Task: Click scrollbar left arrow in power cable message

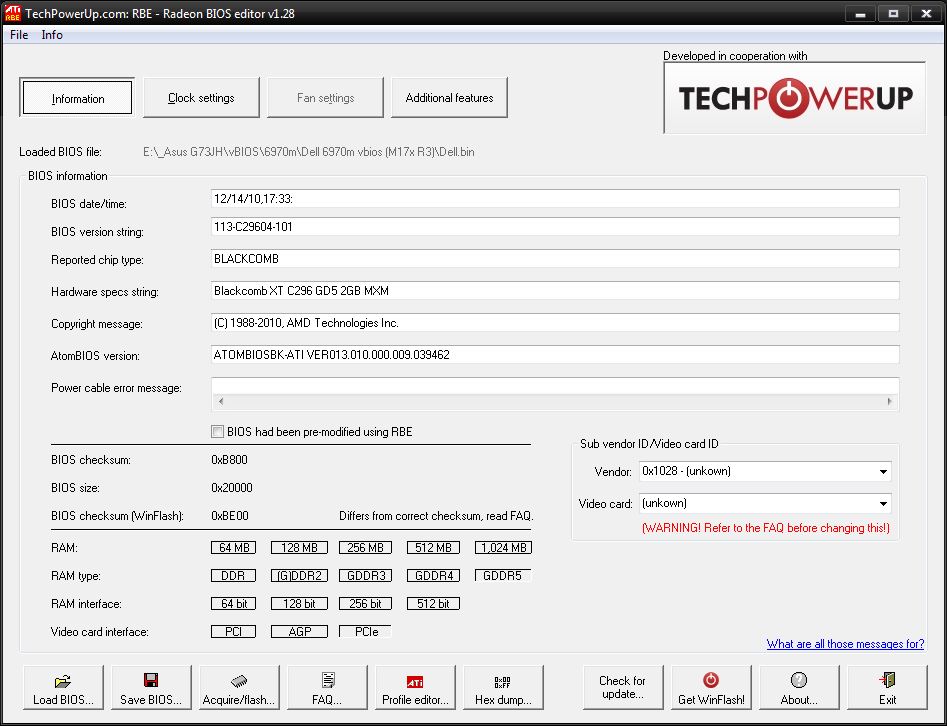Action: pyautogui.click(x=221, y=401)
